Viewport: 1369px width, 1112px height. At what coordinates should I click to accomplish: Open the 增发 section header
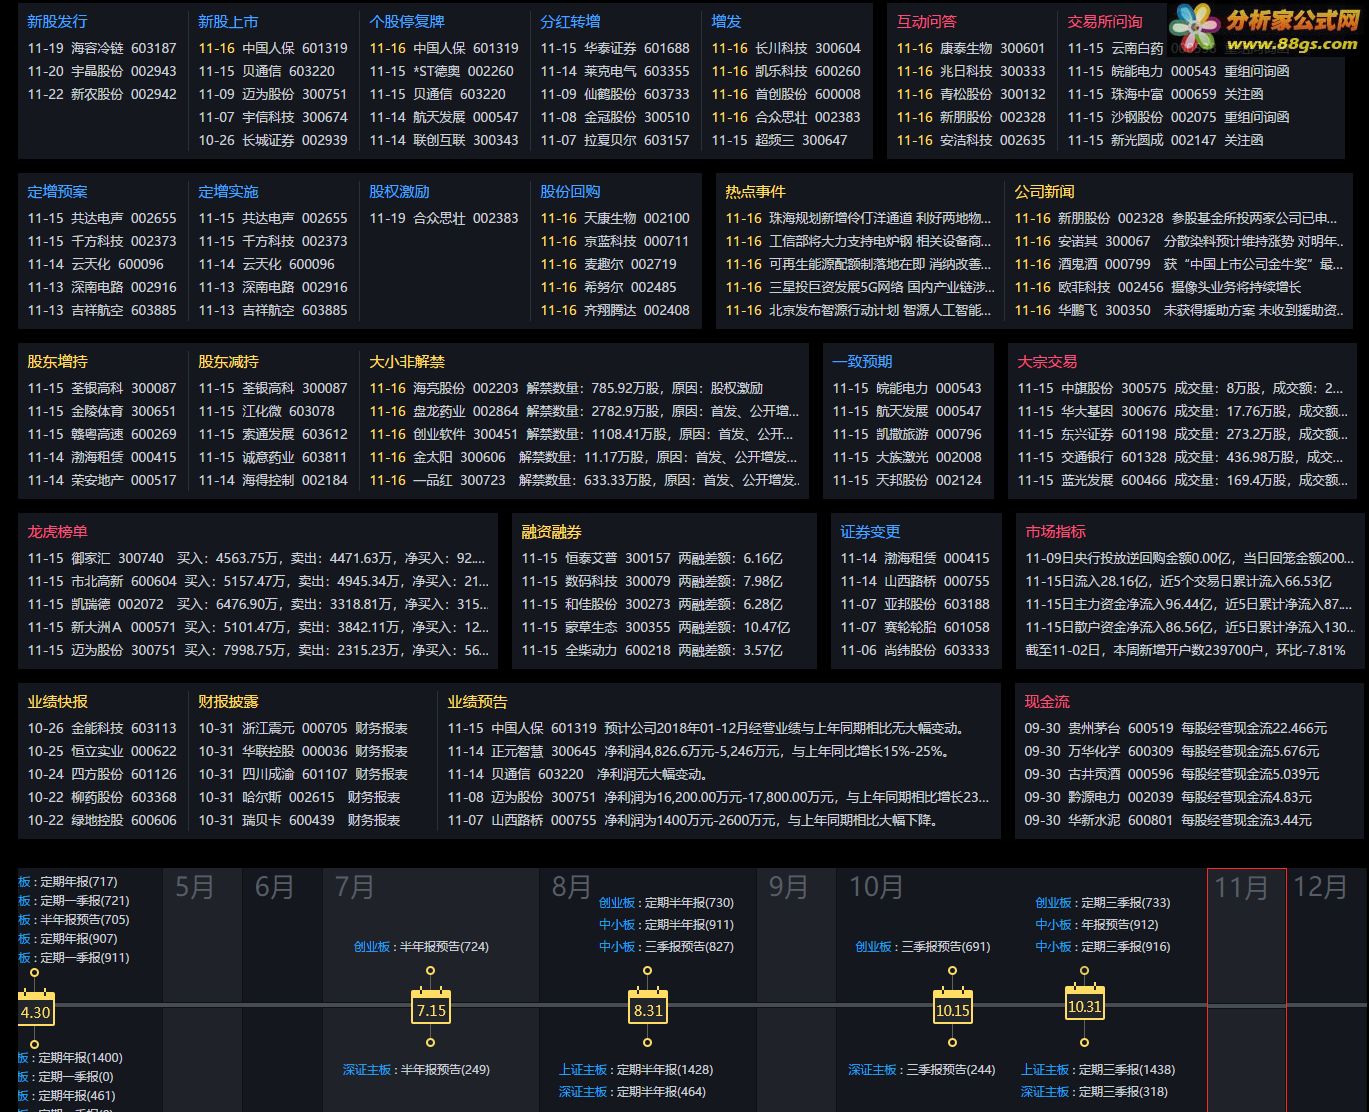pos(727,21)
